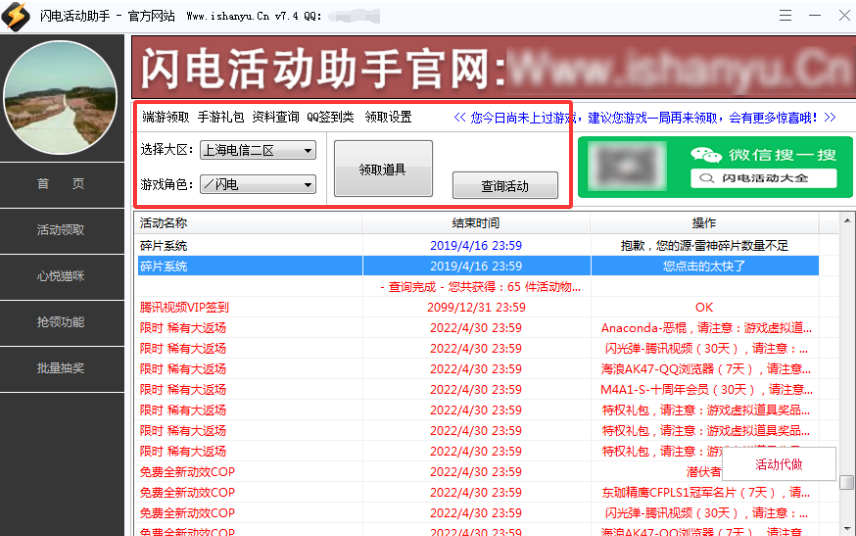Open the title bar hamburger menu
Viewport: 856px width, 536px height.
pyautogui.click(x=785, y=16)
